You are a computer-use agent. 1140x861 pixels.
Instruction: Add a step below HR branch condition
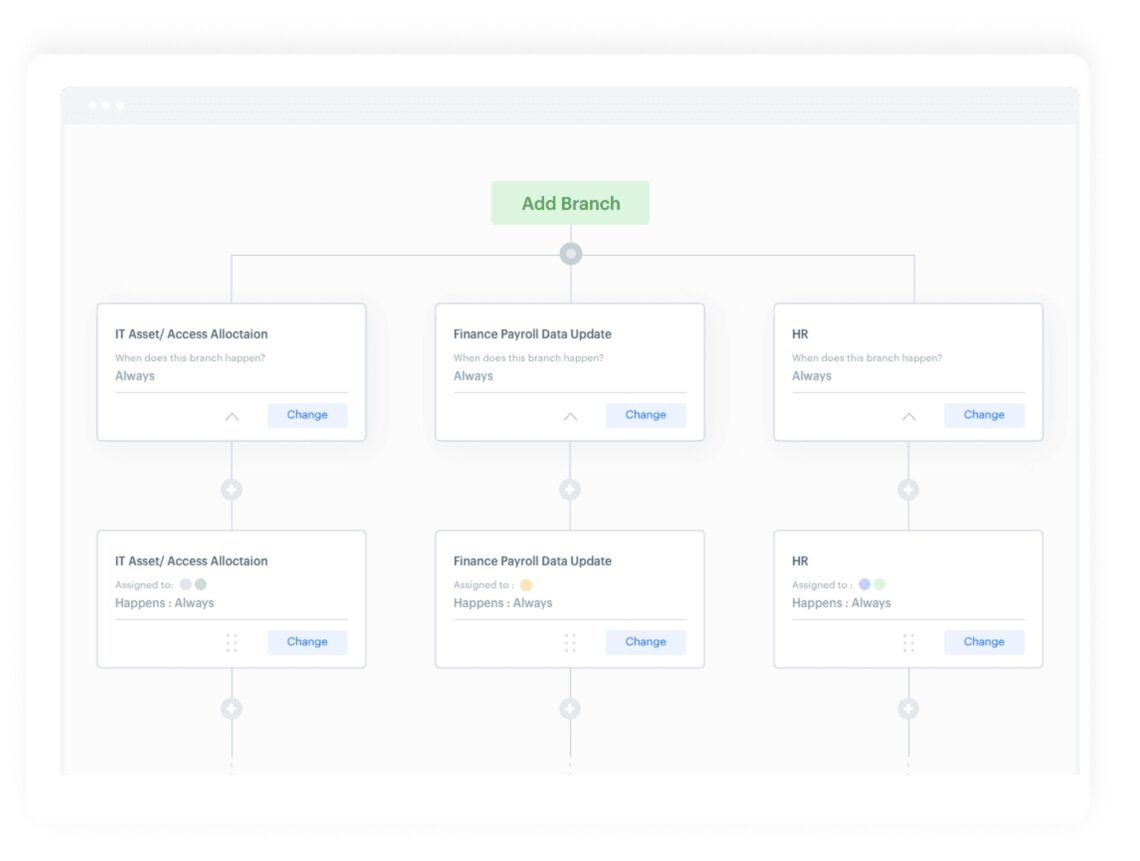tap(908, 490)
